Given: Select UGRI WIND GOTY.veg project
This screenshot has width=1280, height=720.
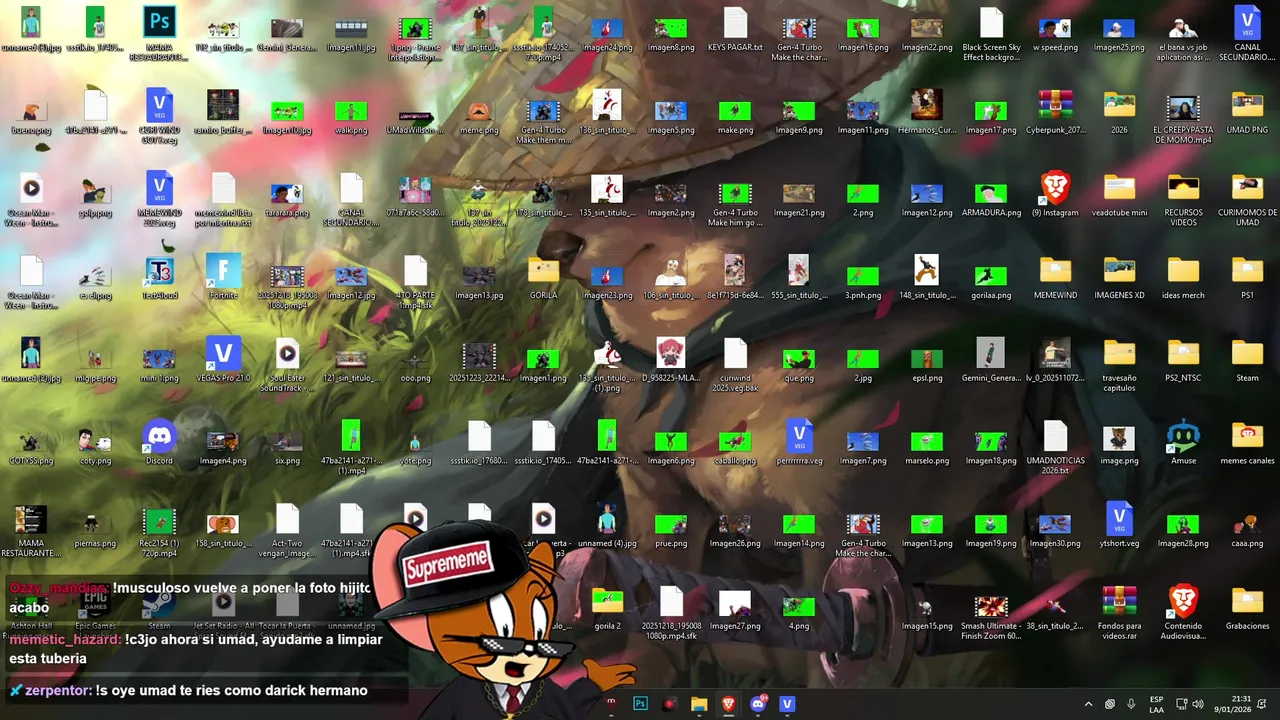Looking at the screenshot, I should coord(159,116).
